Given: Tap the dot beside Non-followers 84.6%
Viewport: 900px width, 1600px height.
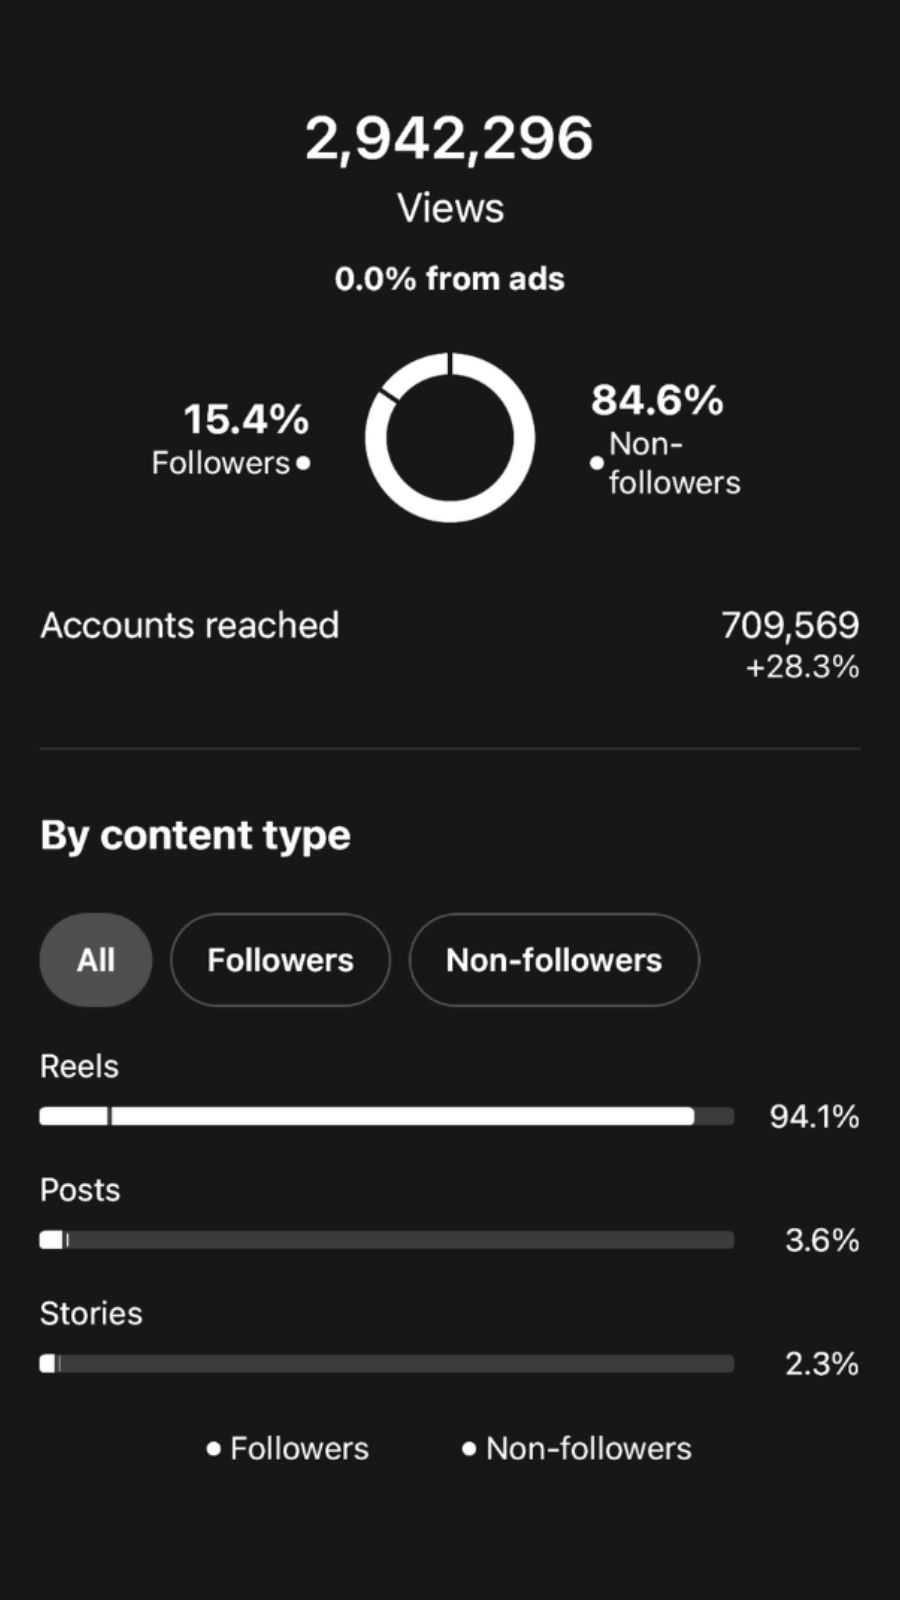Looking at the screenshot, I should (597, 463).
